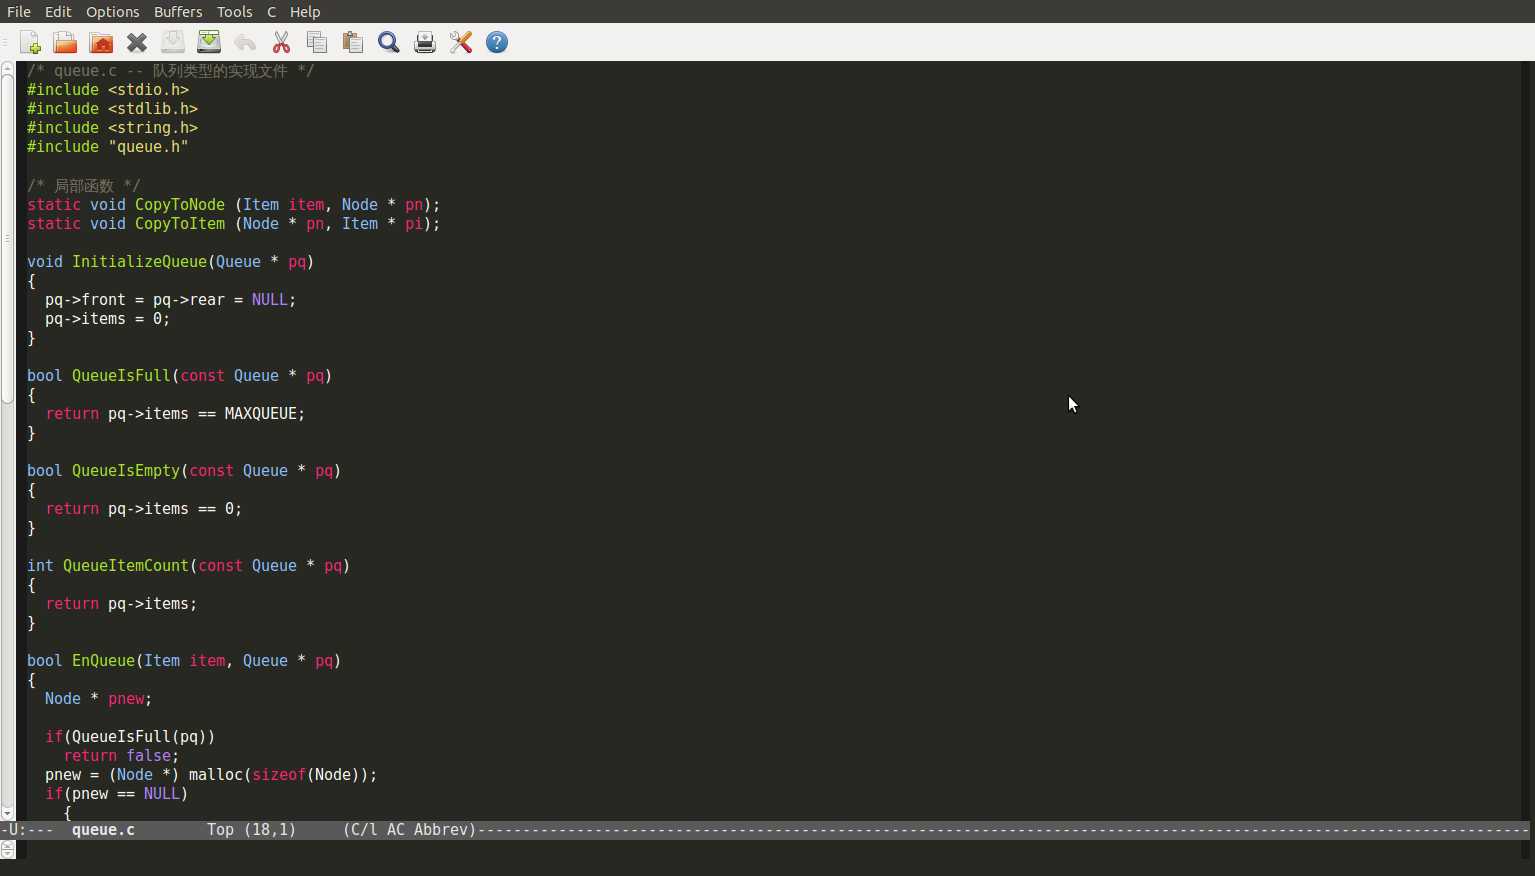The height and width of the screenshot is (876, 1535).
Task: Open Help with the question mark icon
Action: tap(497, 42)
